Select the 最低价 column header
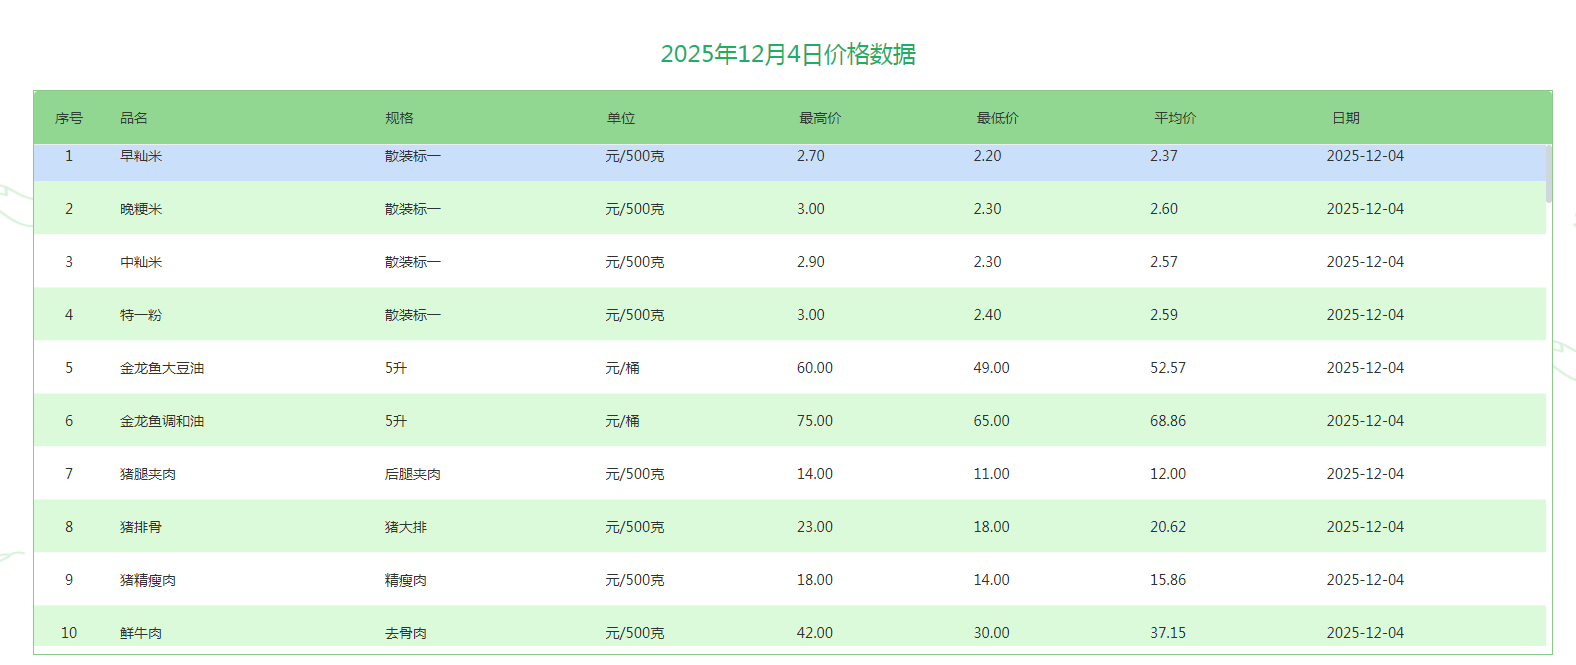Viewport: 1576px width, 665px height. tap(997, 118)
